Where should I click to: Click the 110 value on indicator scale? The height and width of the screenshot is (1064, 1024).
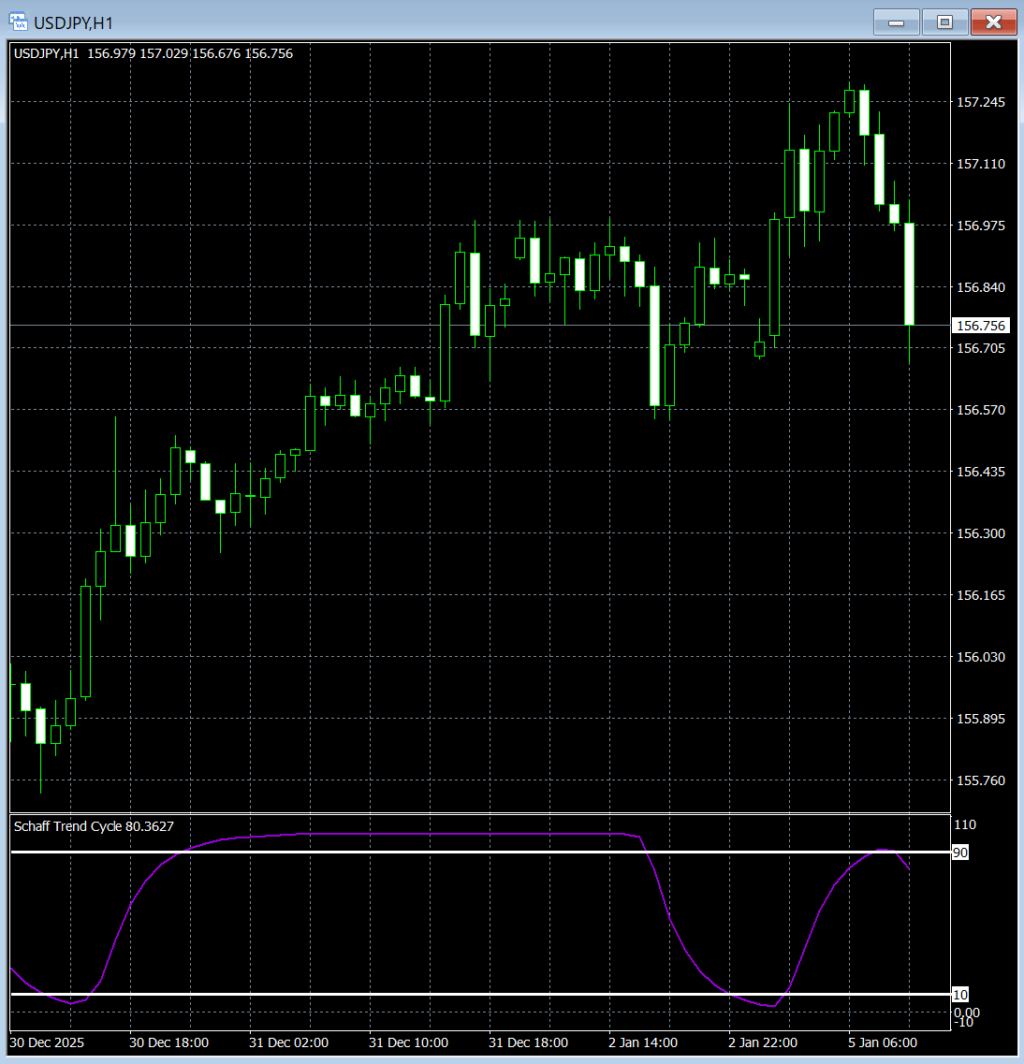(x=965, y=825)
